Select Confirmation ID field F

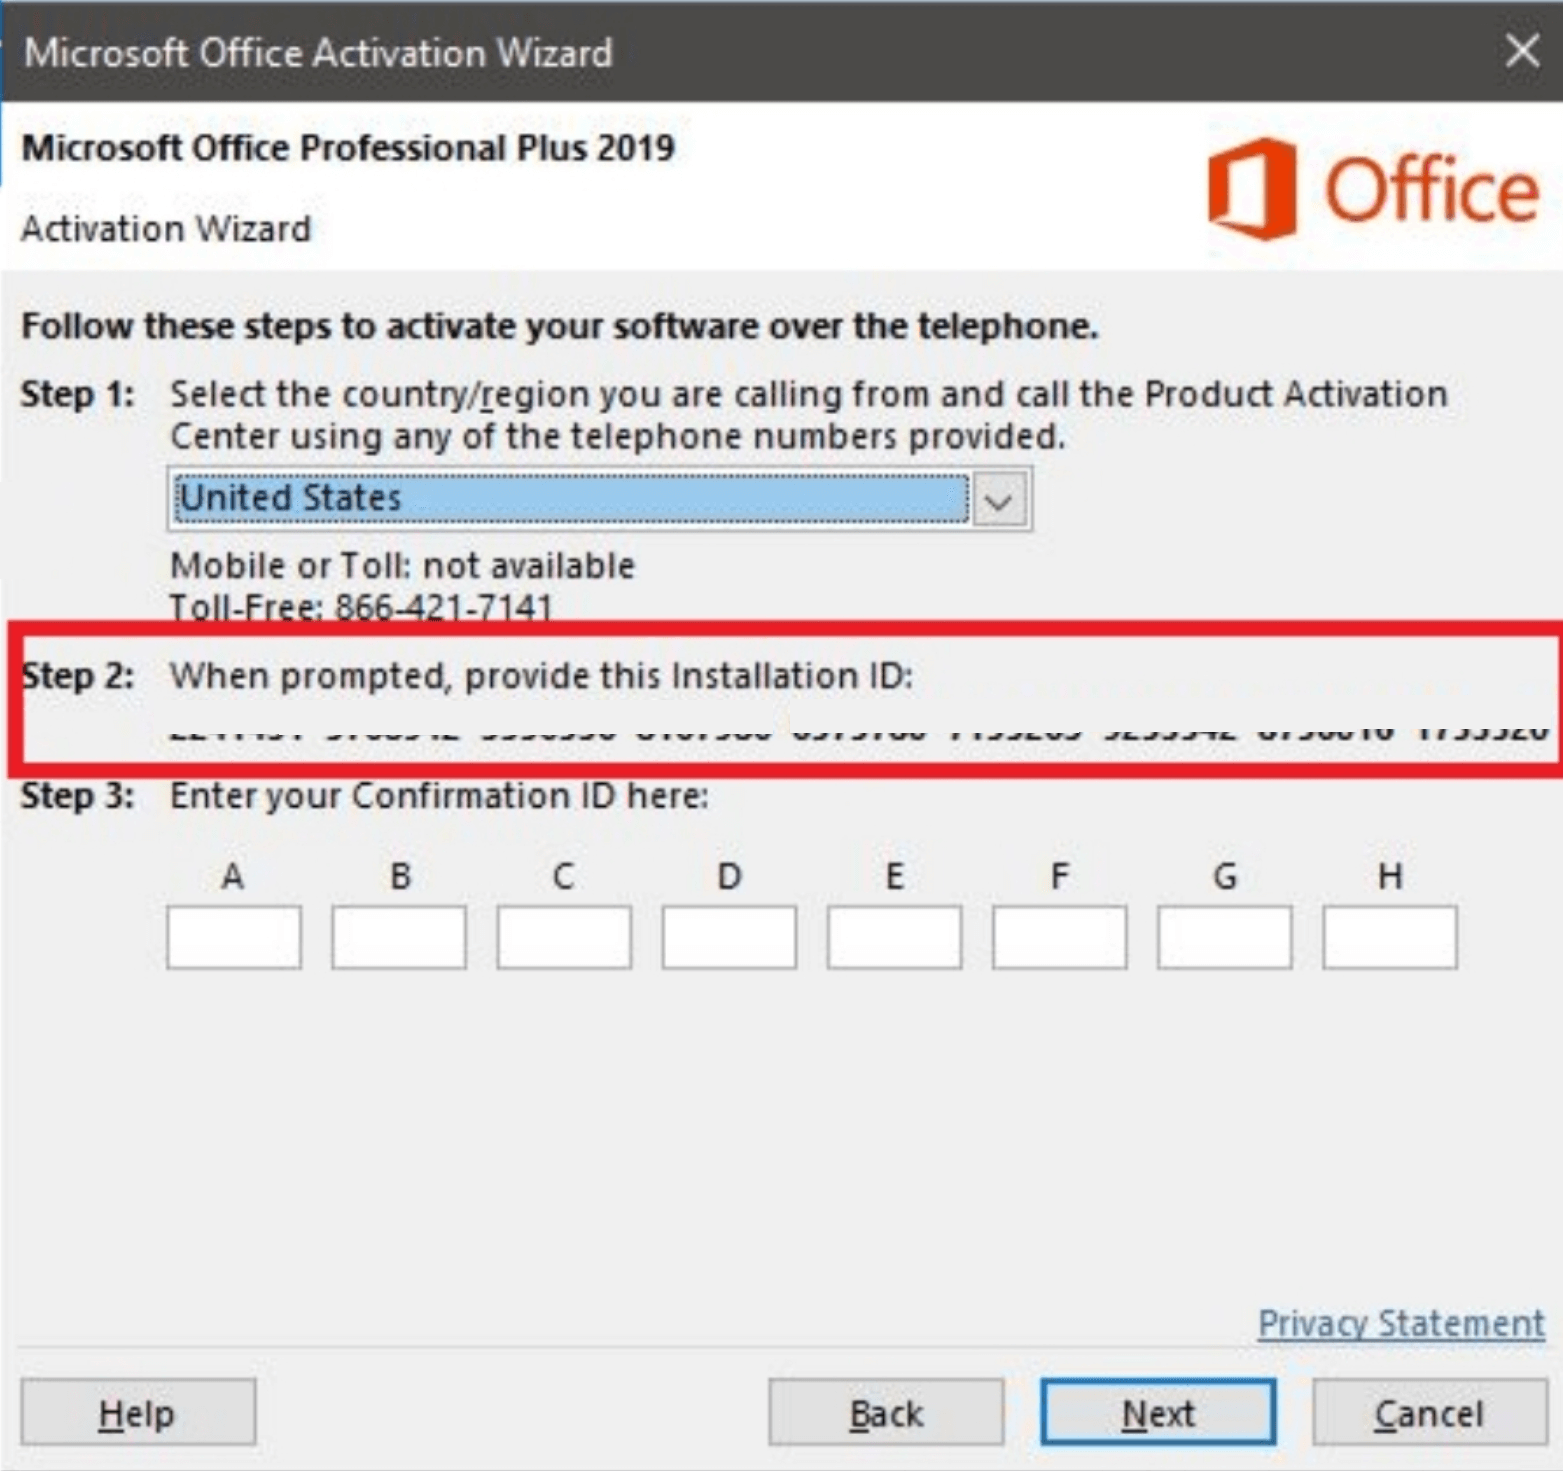tap(1059, 937)
